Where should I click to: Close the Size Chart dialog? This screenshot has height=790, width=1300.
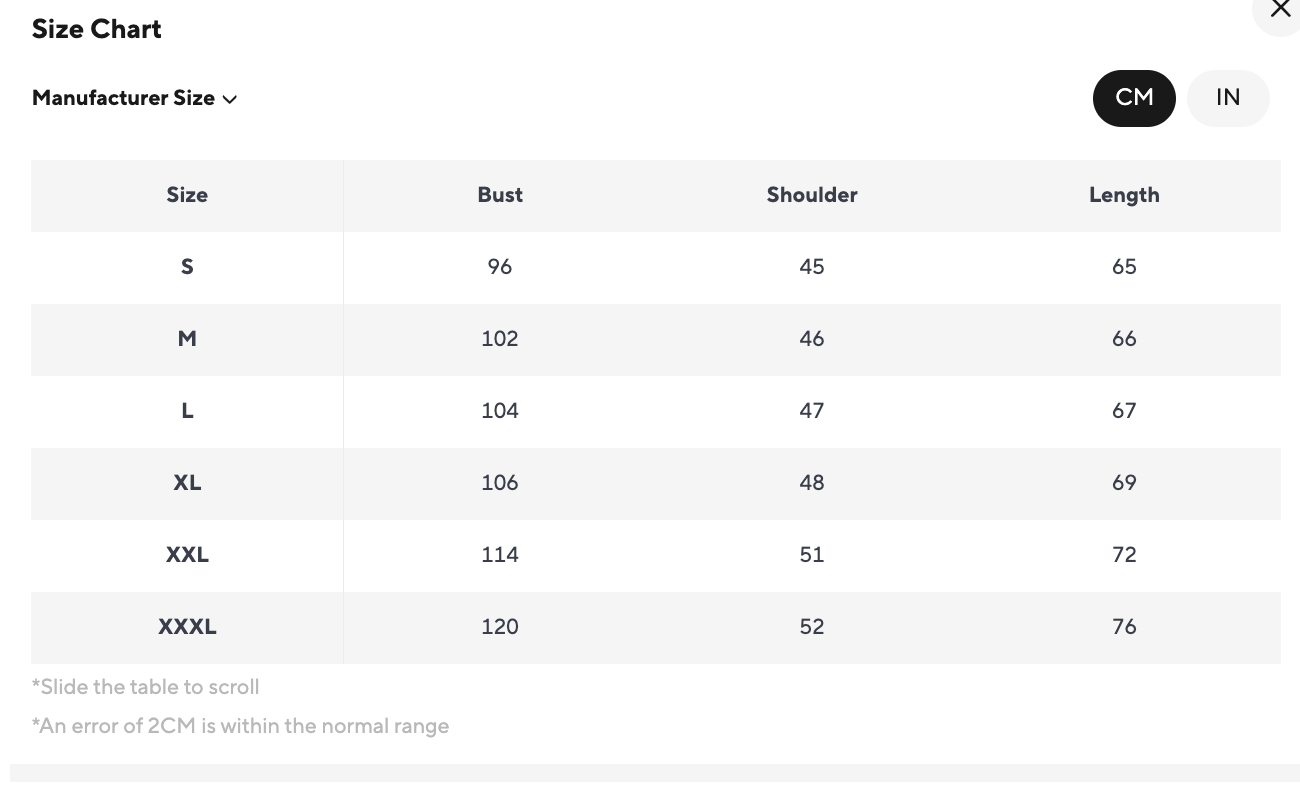[x=1279, y=10]
